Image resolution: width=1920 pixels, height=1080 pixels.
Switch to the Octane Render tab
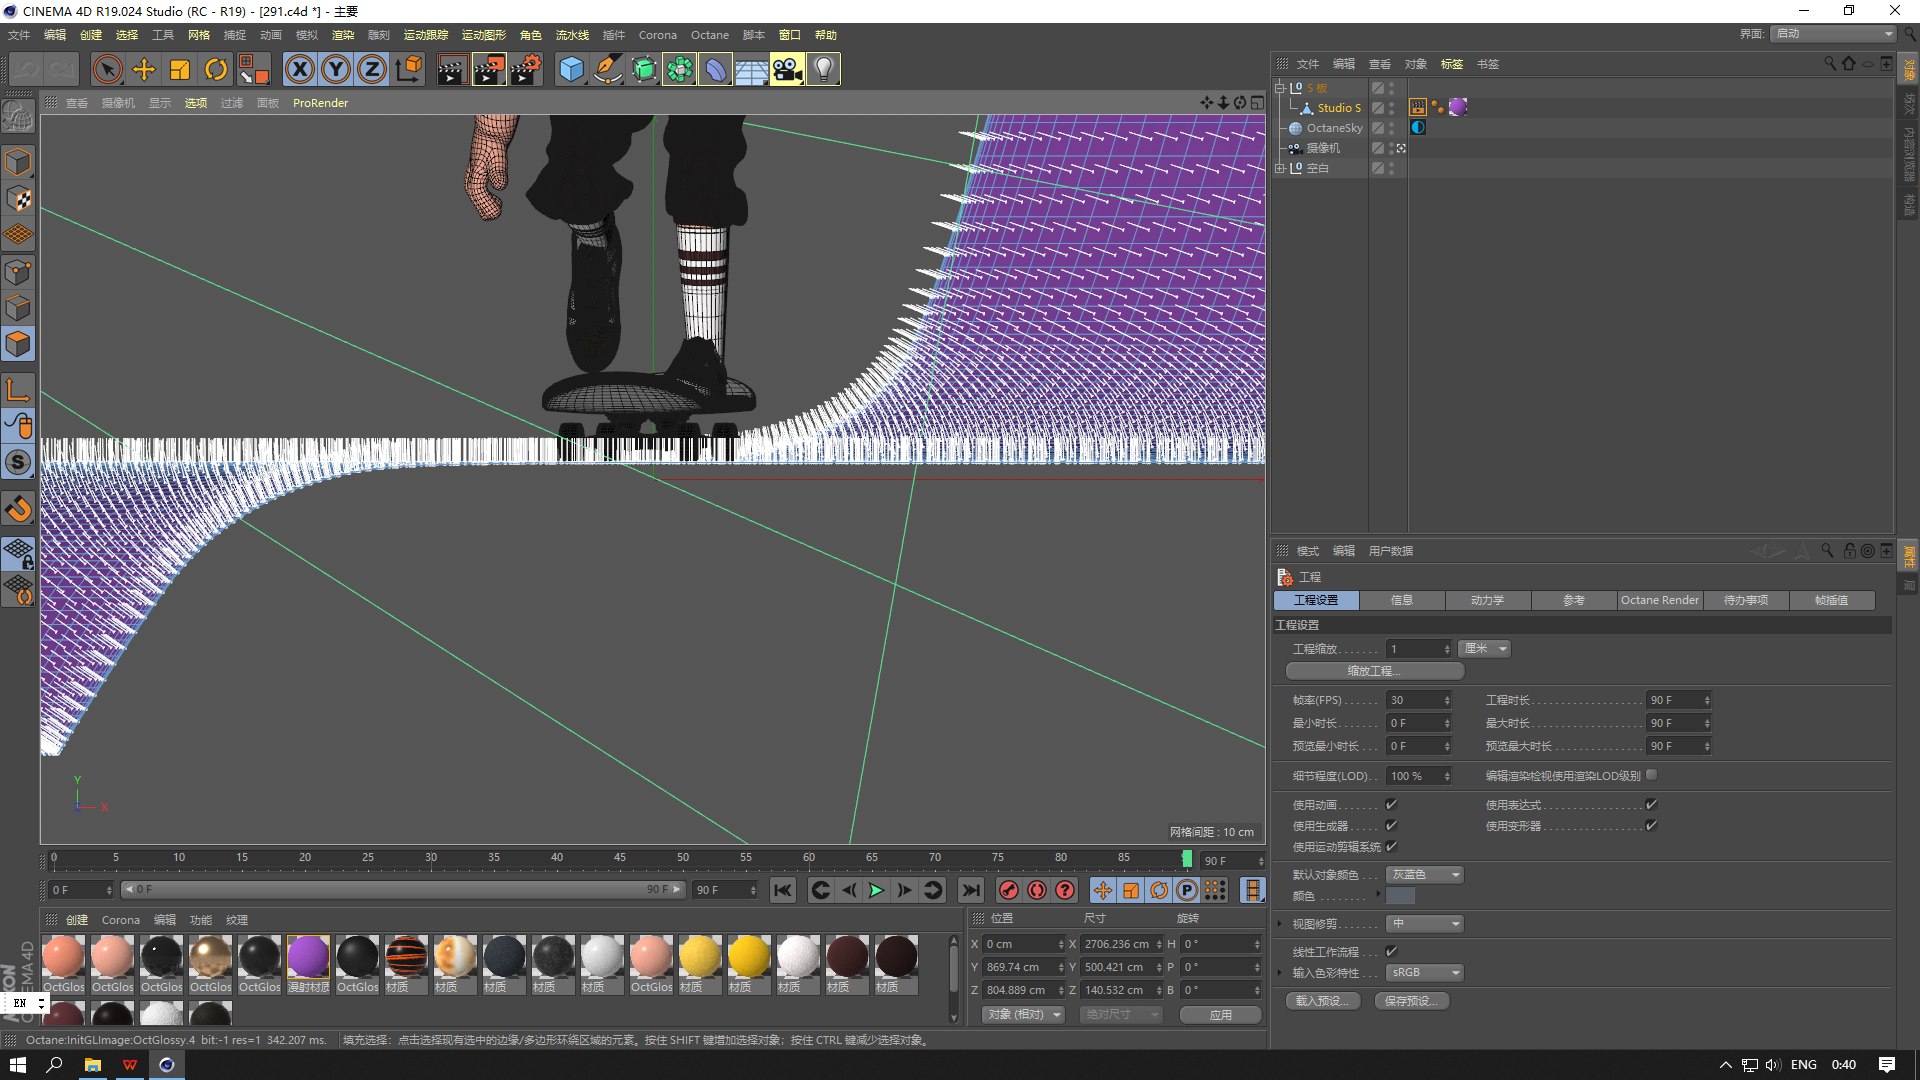tap(1659, 600)
